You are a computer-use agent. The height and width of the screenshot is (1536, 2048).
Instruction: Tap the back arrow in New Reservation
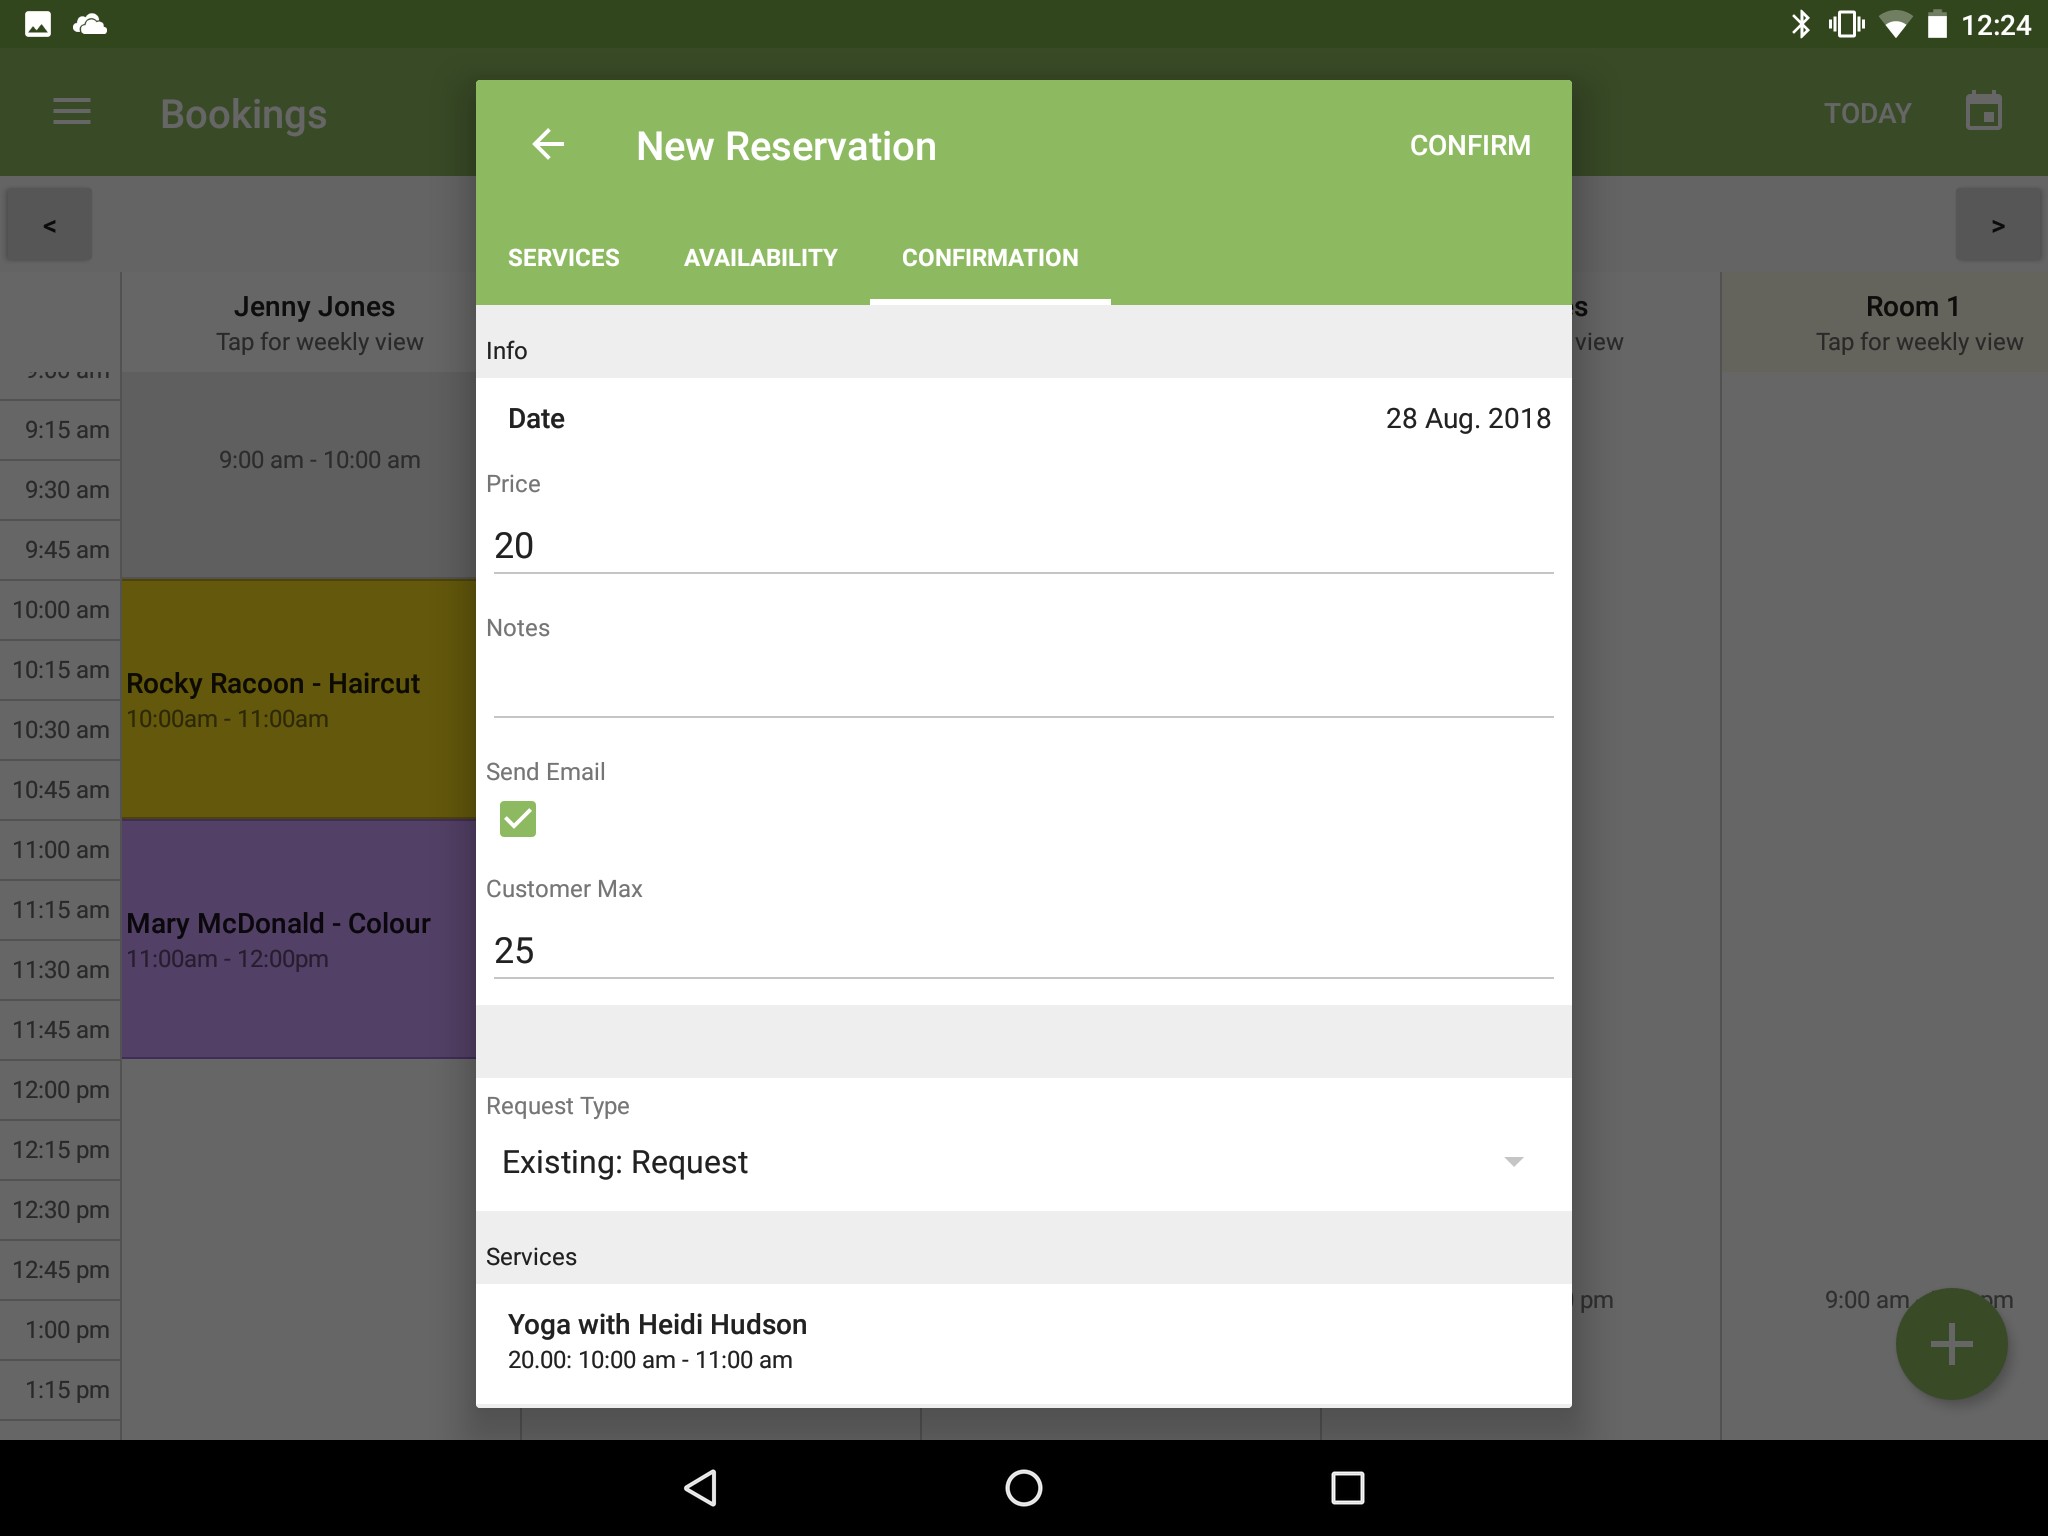[549, 145]
